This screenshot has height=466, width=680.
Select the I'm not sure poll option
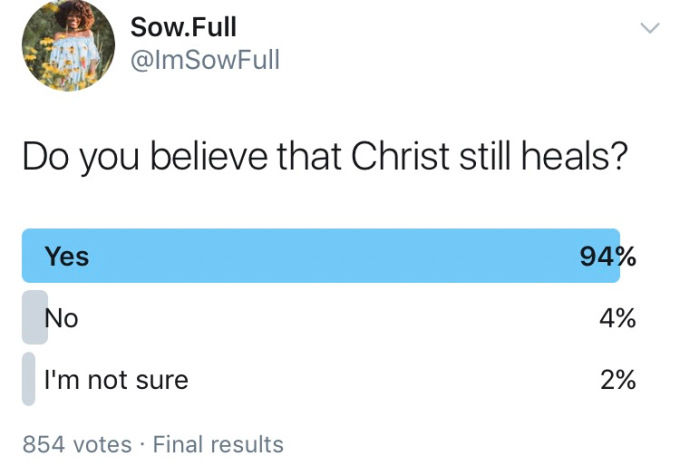click(117, 380)
